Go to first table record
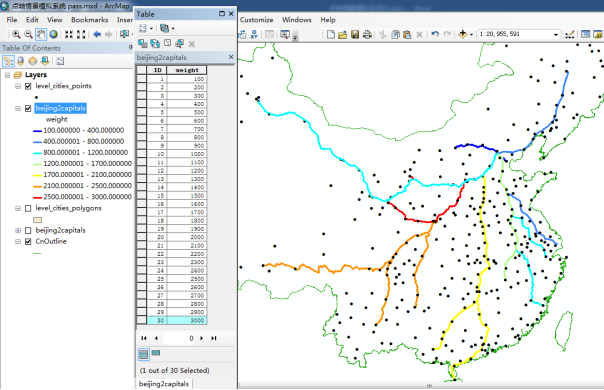This screenshot has height=390, width=604. [144, 338]
